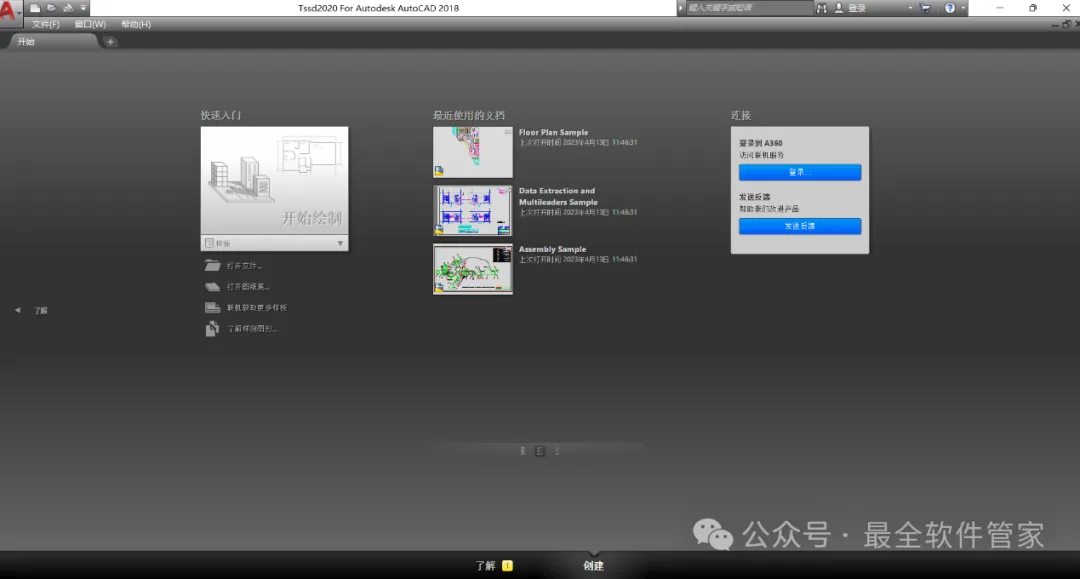Viewport: 1080px width, 579px height.
Task: Click the 打开文件... link
Action: point(245,266)
